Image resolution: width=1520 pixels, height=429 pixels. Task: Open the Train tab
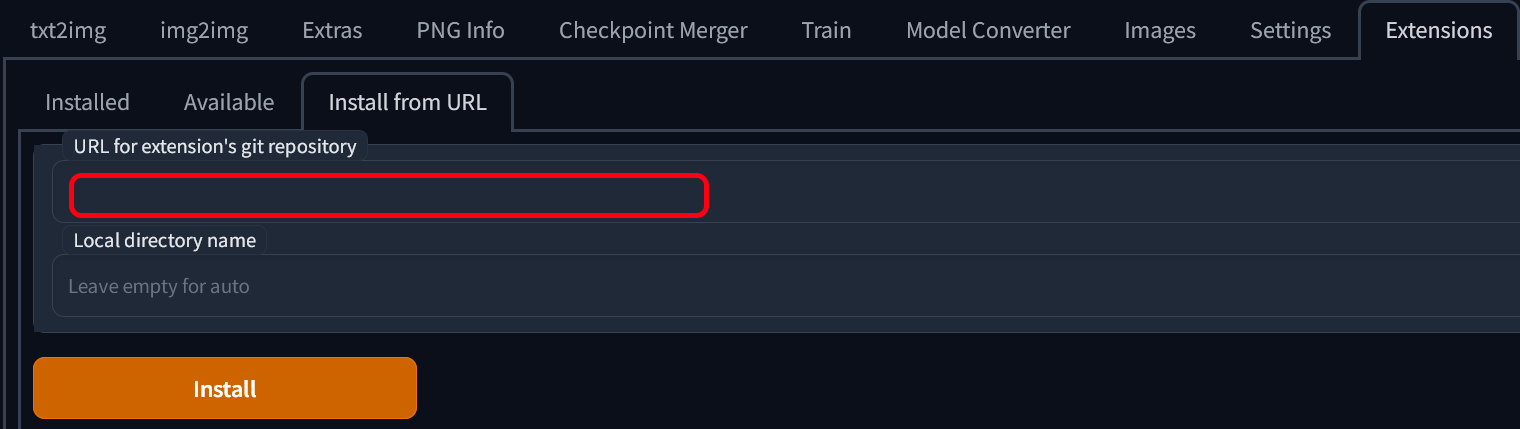pyautogui.click(x=826, y=30)
